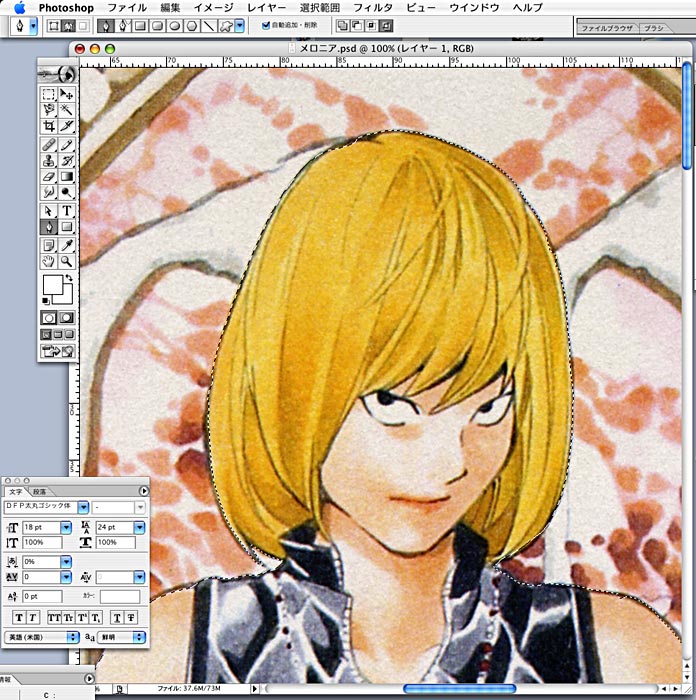Image resolution: width=696 pixels, height=700 pixels.
Task: Open the イメージ menu
Action: coord(214,8)
